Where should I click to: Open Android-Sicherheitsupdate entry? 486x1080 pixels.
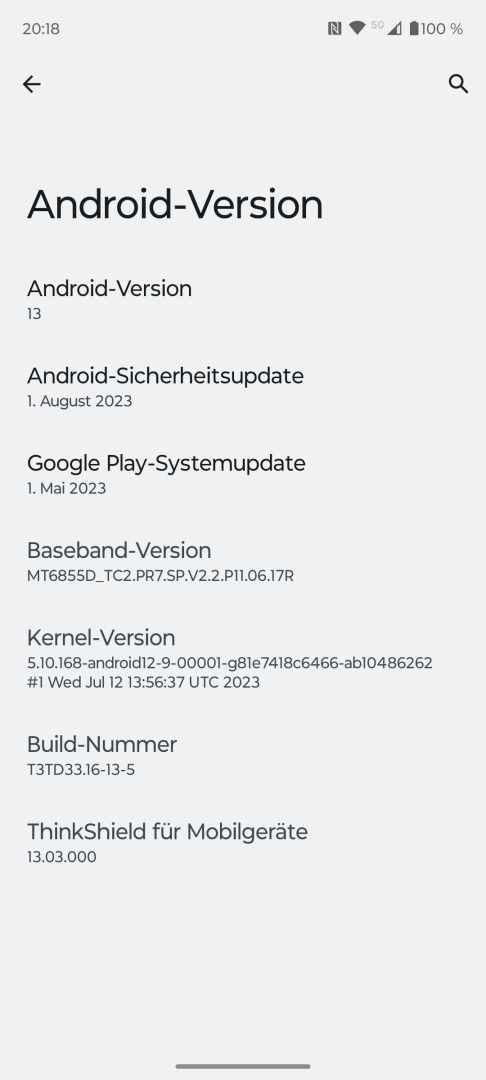point(243,387)
